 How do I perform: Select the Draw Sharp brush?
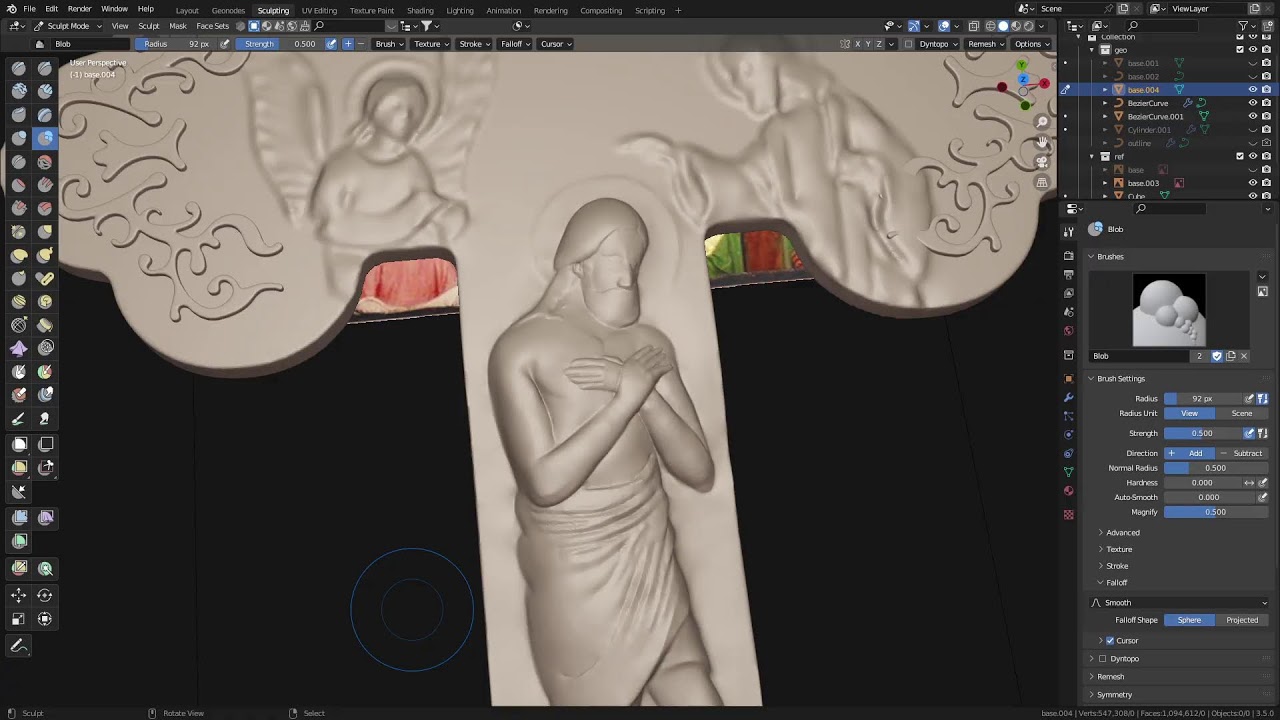click(x=45, y=68)
